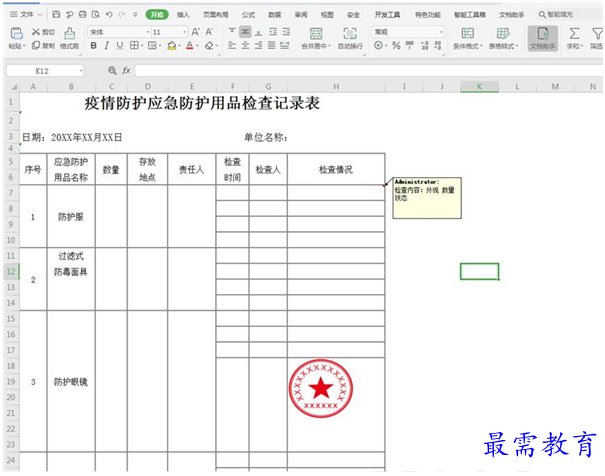Viewport: 605px width, 476px height.
Task: Apply the red font color A
Action: tap(189, 46)
